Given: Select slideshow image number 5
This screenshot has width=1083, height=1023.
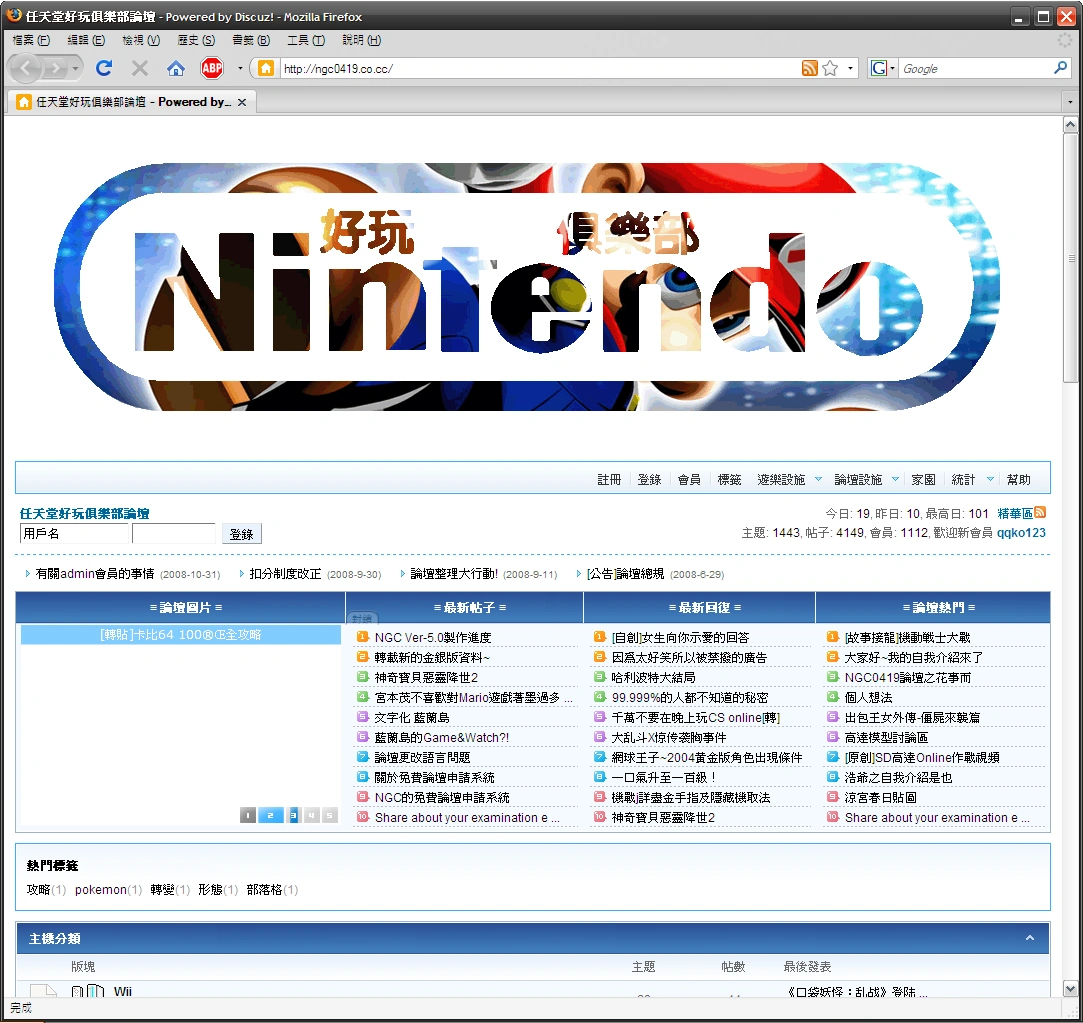Looking at the screenshot, I should coord(329,815).
